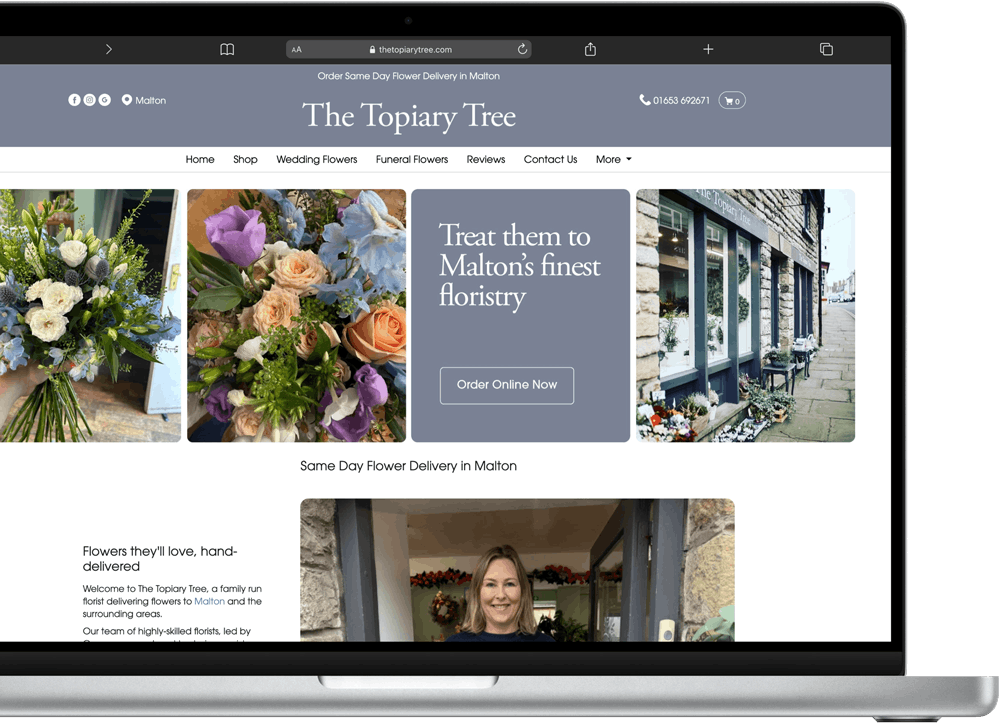Go forward with Safari arrow
The image size is (1000, 724).
point(108,49)
